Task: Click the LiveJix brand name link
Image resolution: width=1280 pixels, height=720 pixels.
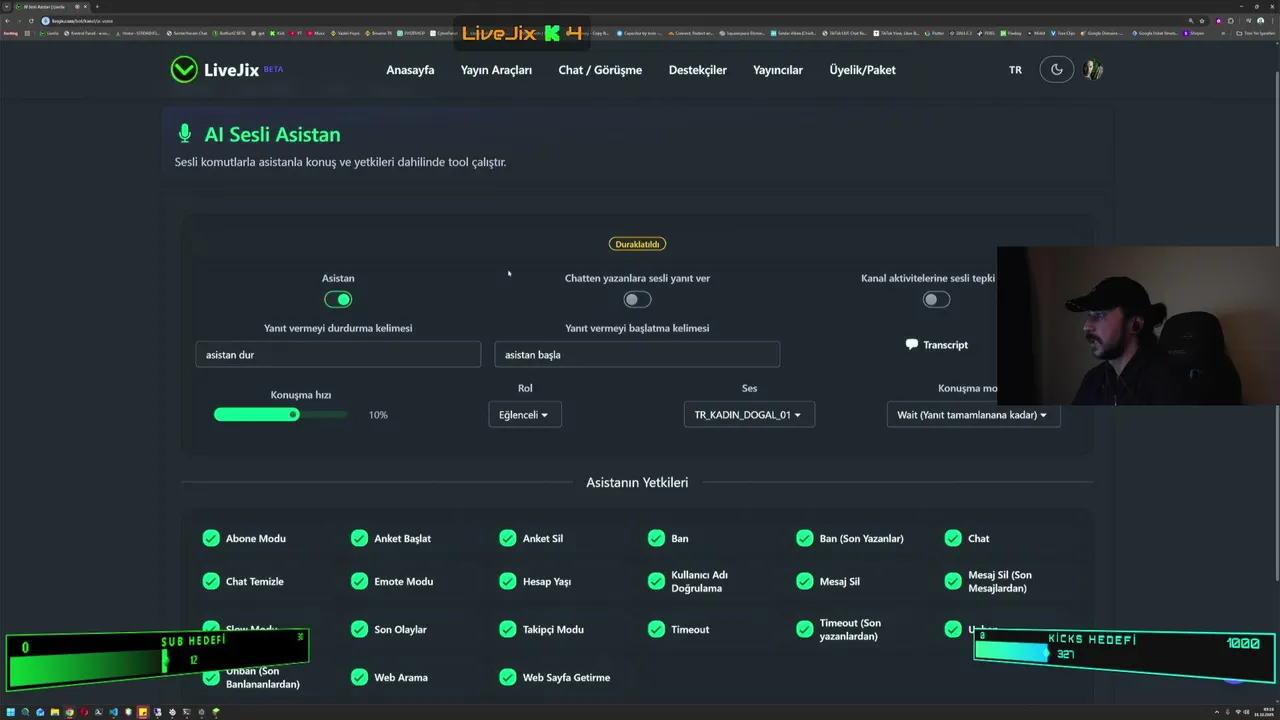Action: tap(231, 70)
